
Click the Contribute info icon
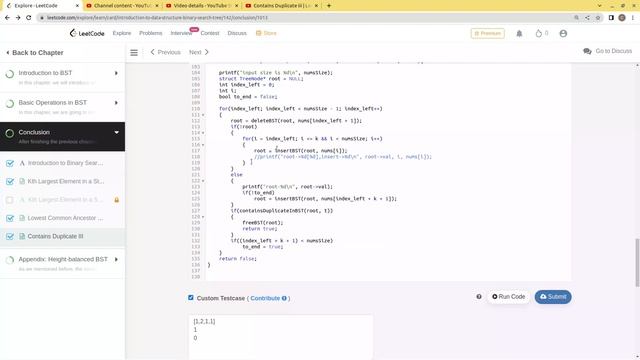point(284,298)
